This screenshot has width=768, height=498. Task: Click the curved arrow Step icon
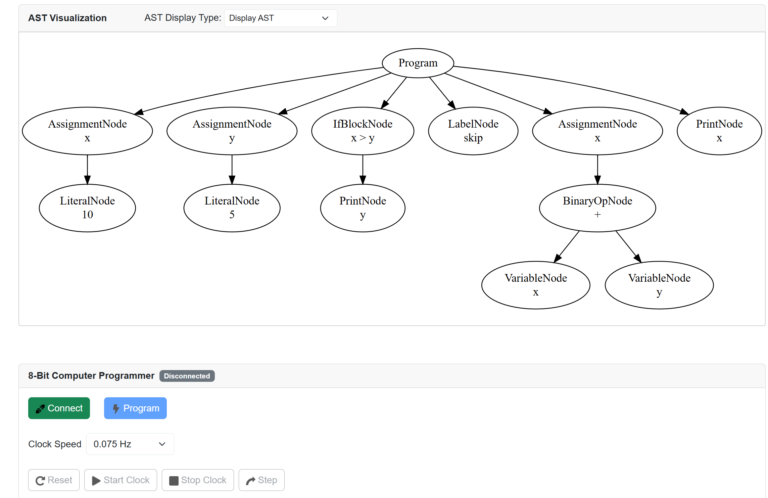point(250,481)
